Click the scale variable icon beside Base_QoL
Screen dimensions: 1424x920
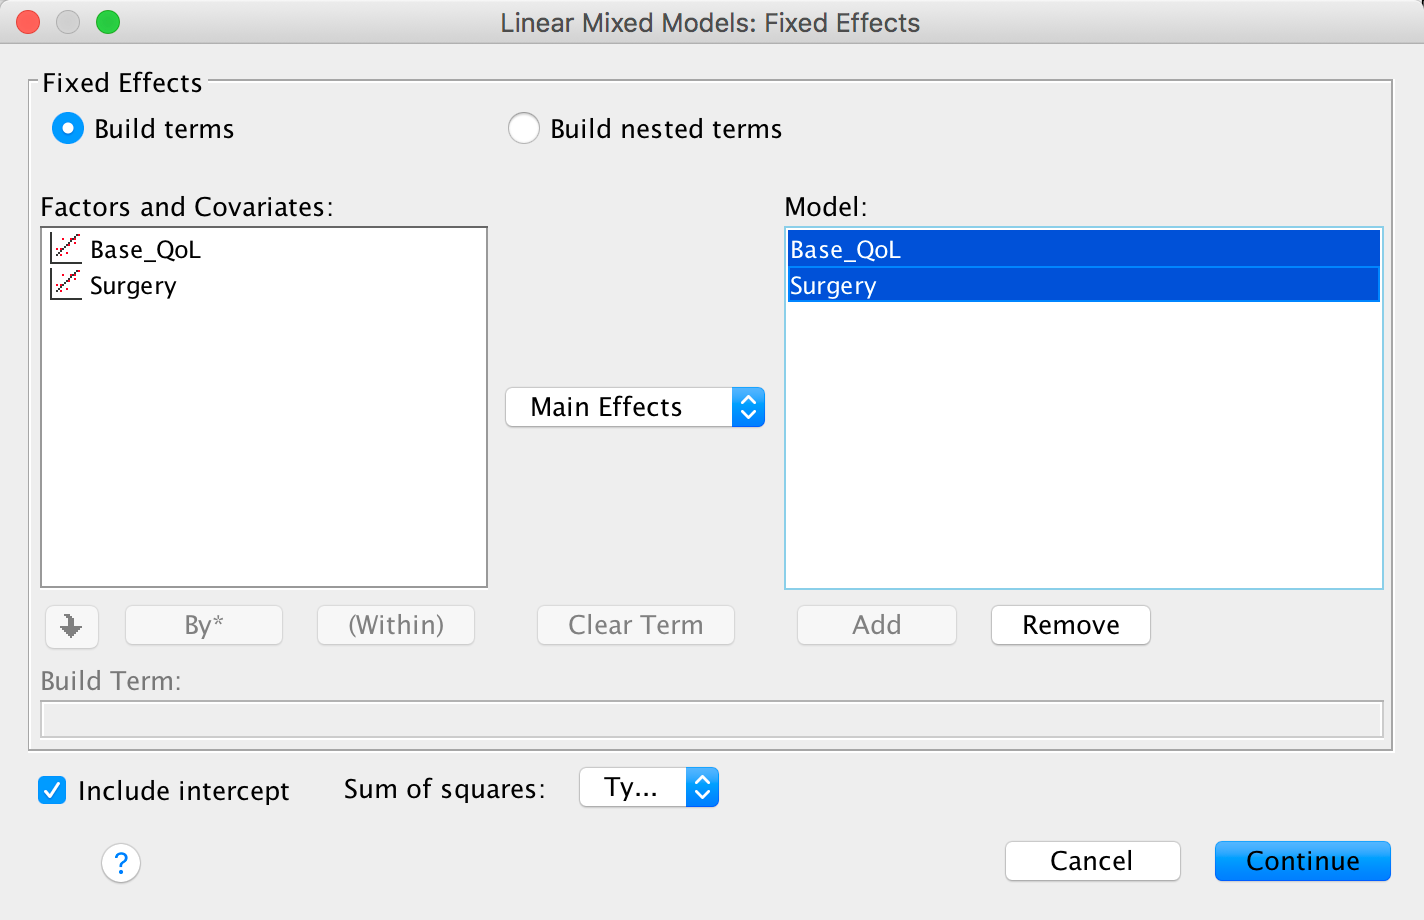(66, 248)
